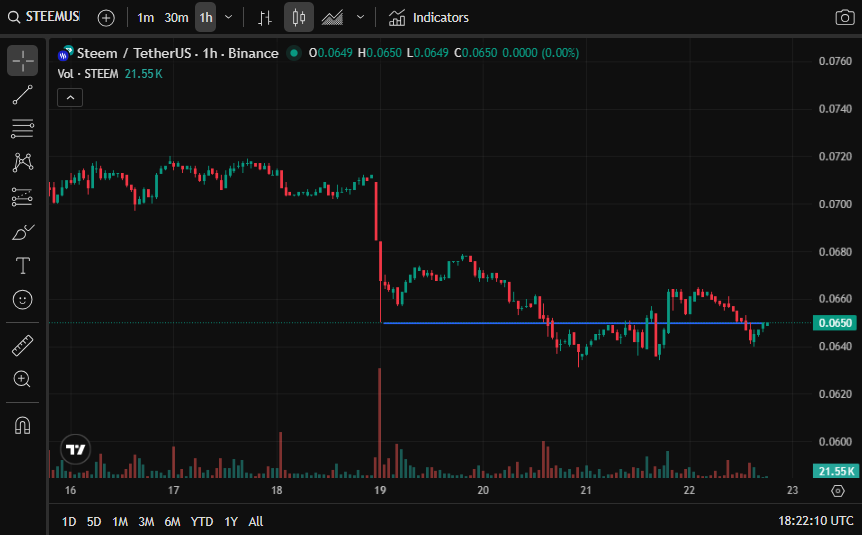The height and width of the screenshot is (535, 862).
Task: Select the ruler measure tool
Action: pyautogui.click(x=23, y=345)
